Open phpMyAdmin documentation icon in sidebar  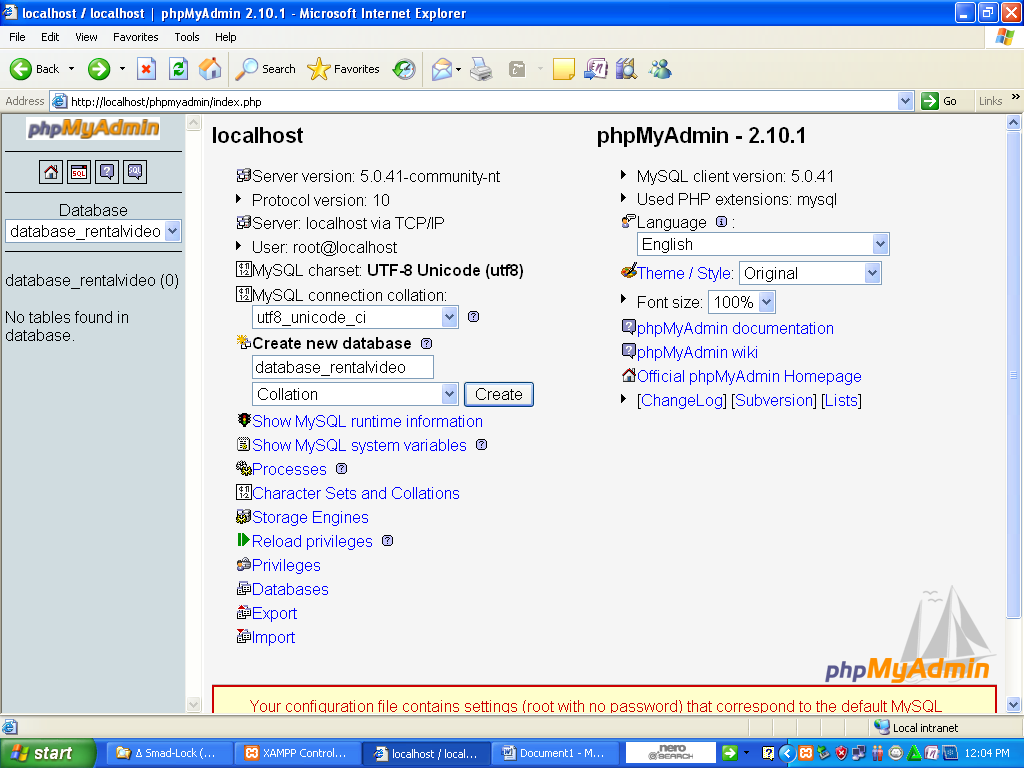pos(107,172)
